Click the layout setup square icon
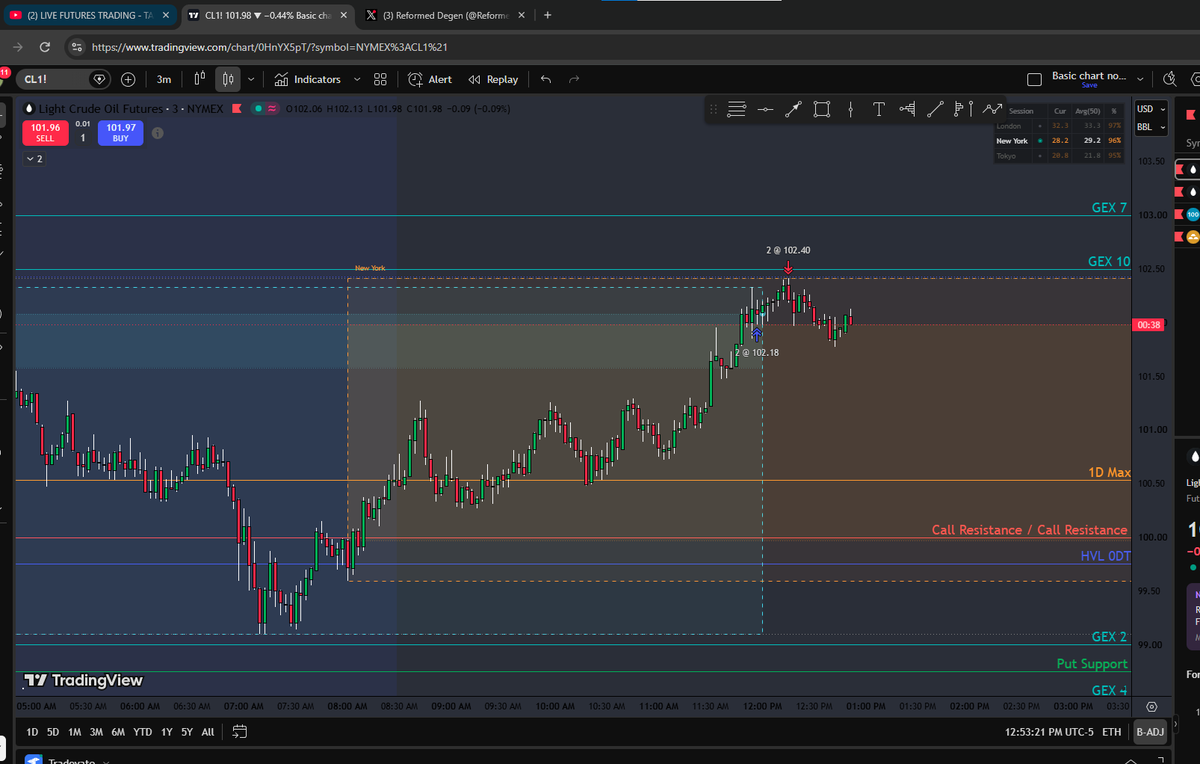 [1035, 79]
